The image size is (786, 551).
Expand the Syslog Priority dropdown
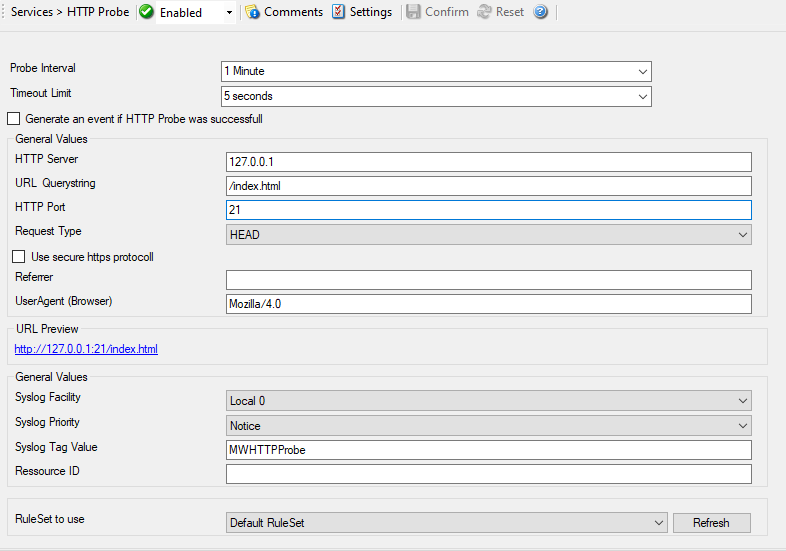pos(742,426)
